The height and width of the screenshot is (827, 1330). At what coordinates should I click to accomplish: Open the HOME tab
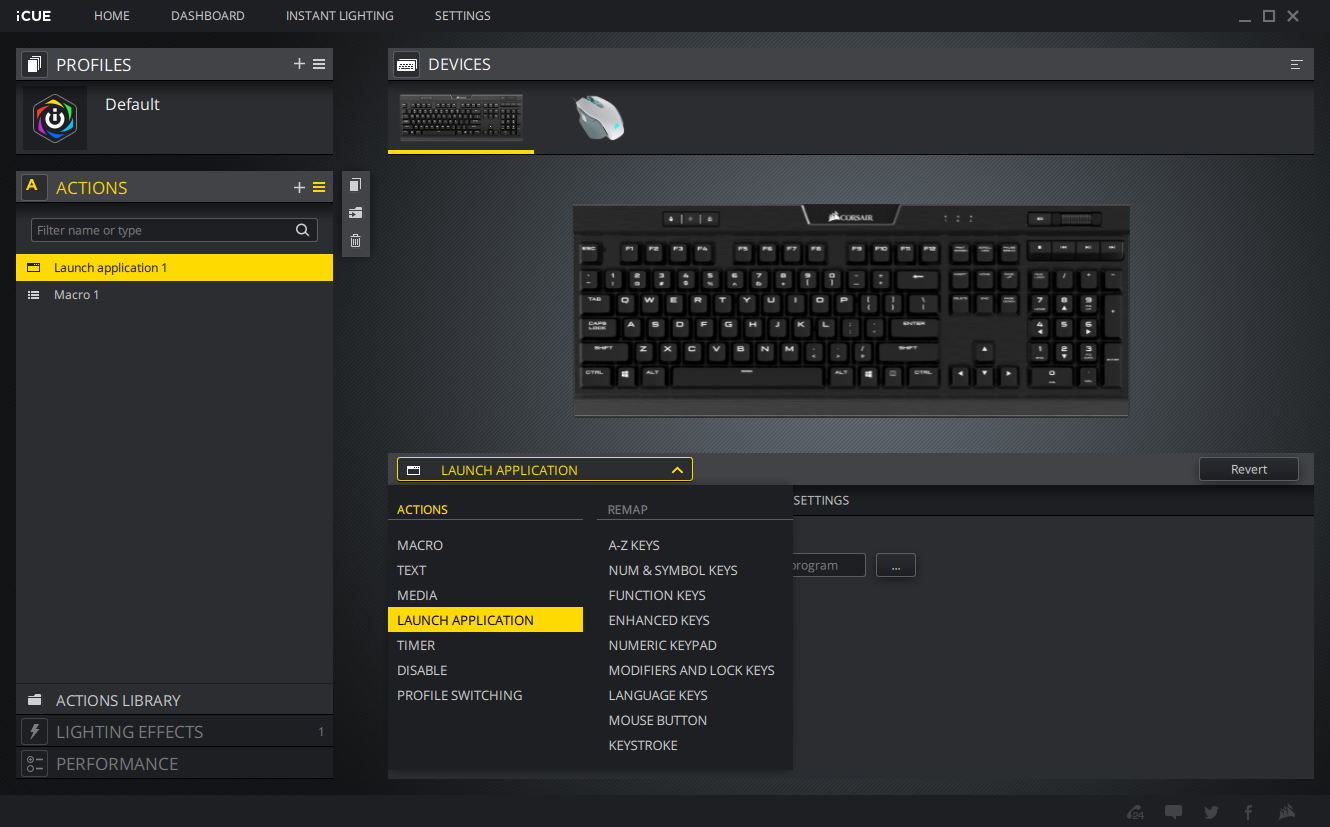[x=112, y=16]
